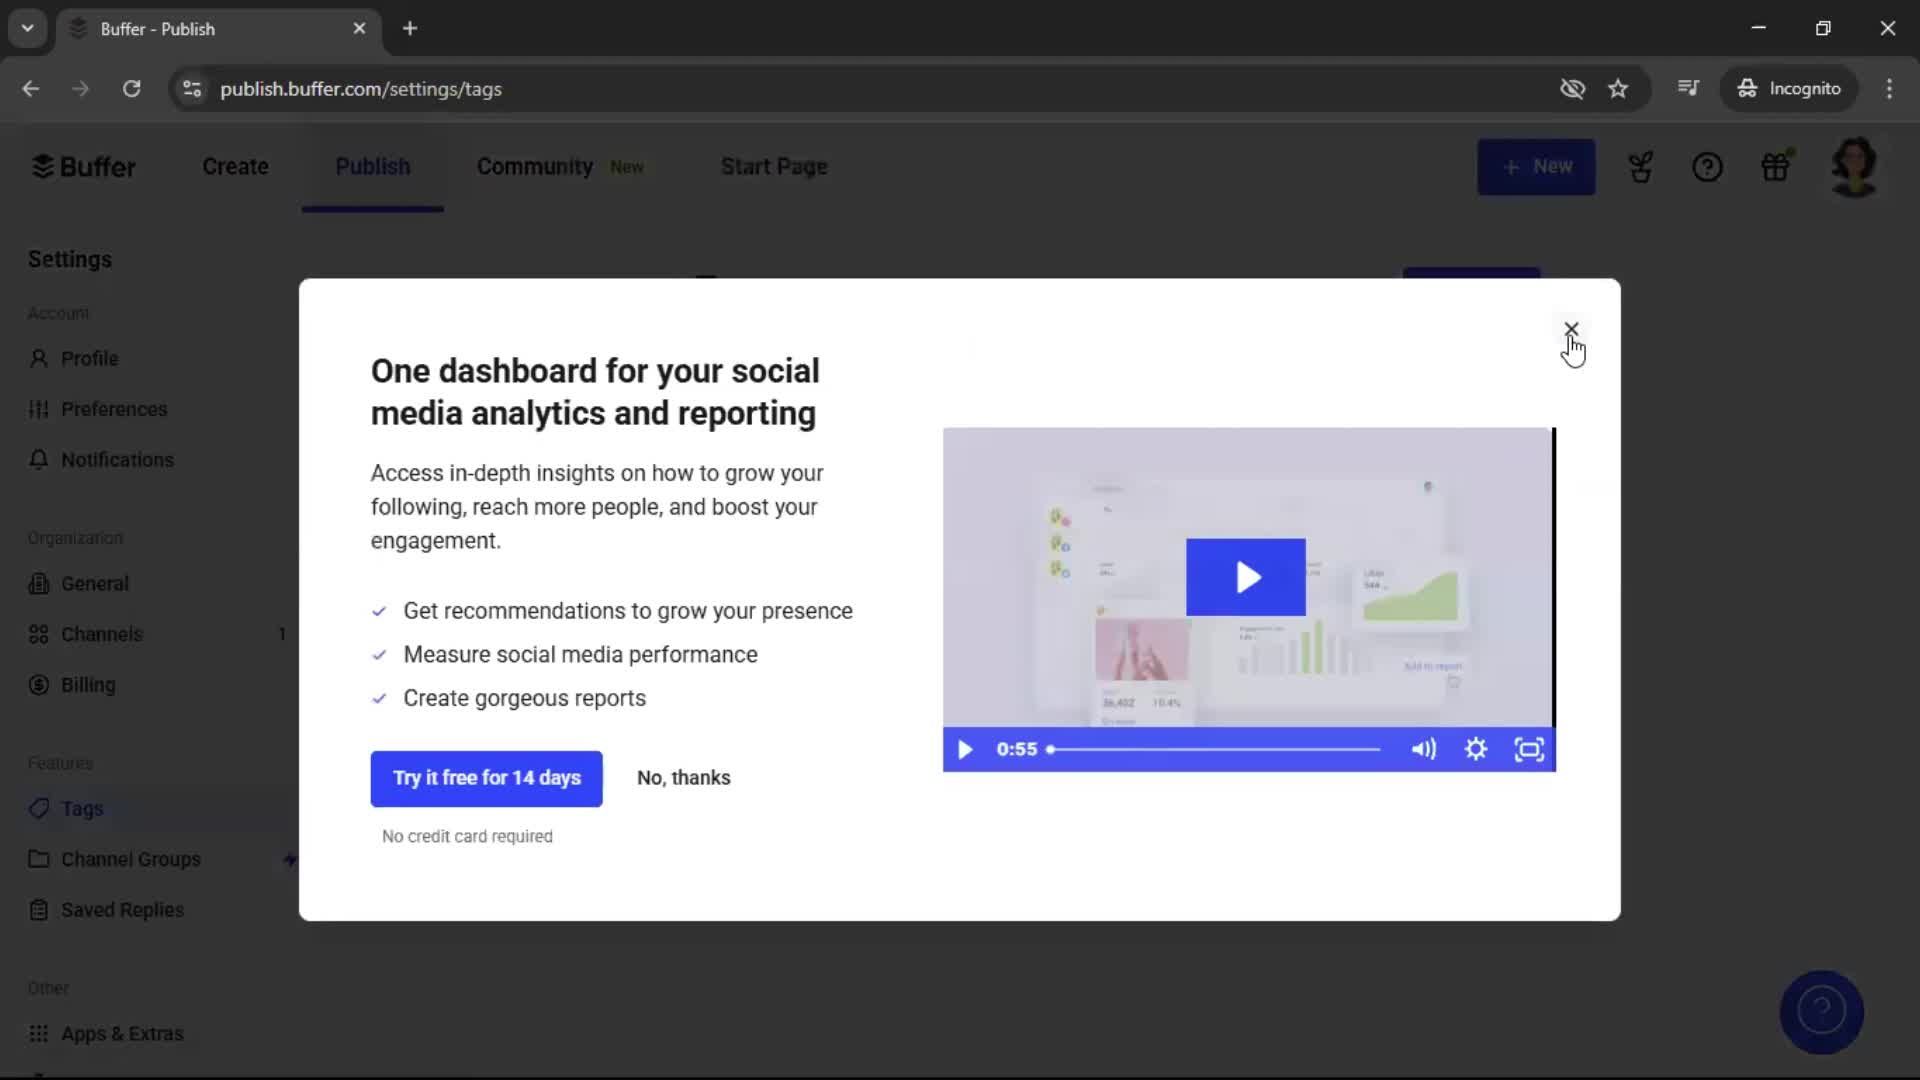
Task: Enable fullscreen on the video player
Action: click(x=1529, y=749)
